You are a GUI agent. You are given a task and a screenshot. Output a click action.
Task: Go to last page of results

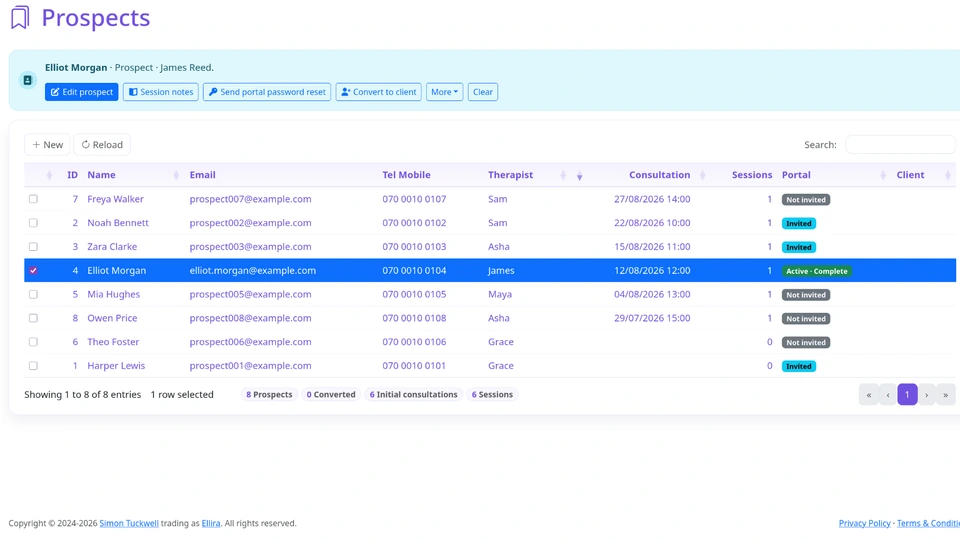pyautogui.click(x=945, y=395)
